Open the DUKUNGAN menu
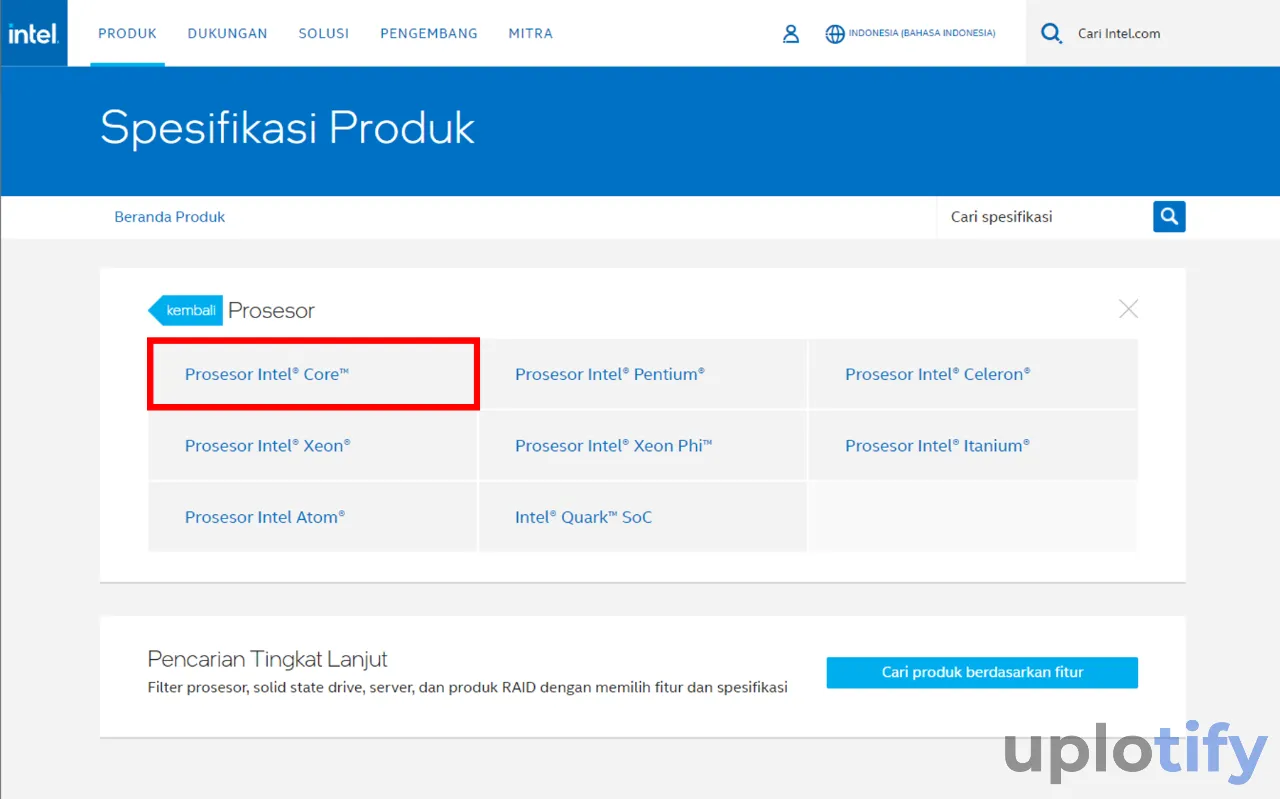Image resolution: width=1280 pixels, height=799 pixels. (227, 33)
